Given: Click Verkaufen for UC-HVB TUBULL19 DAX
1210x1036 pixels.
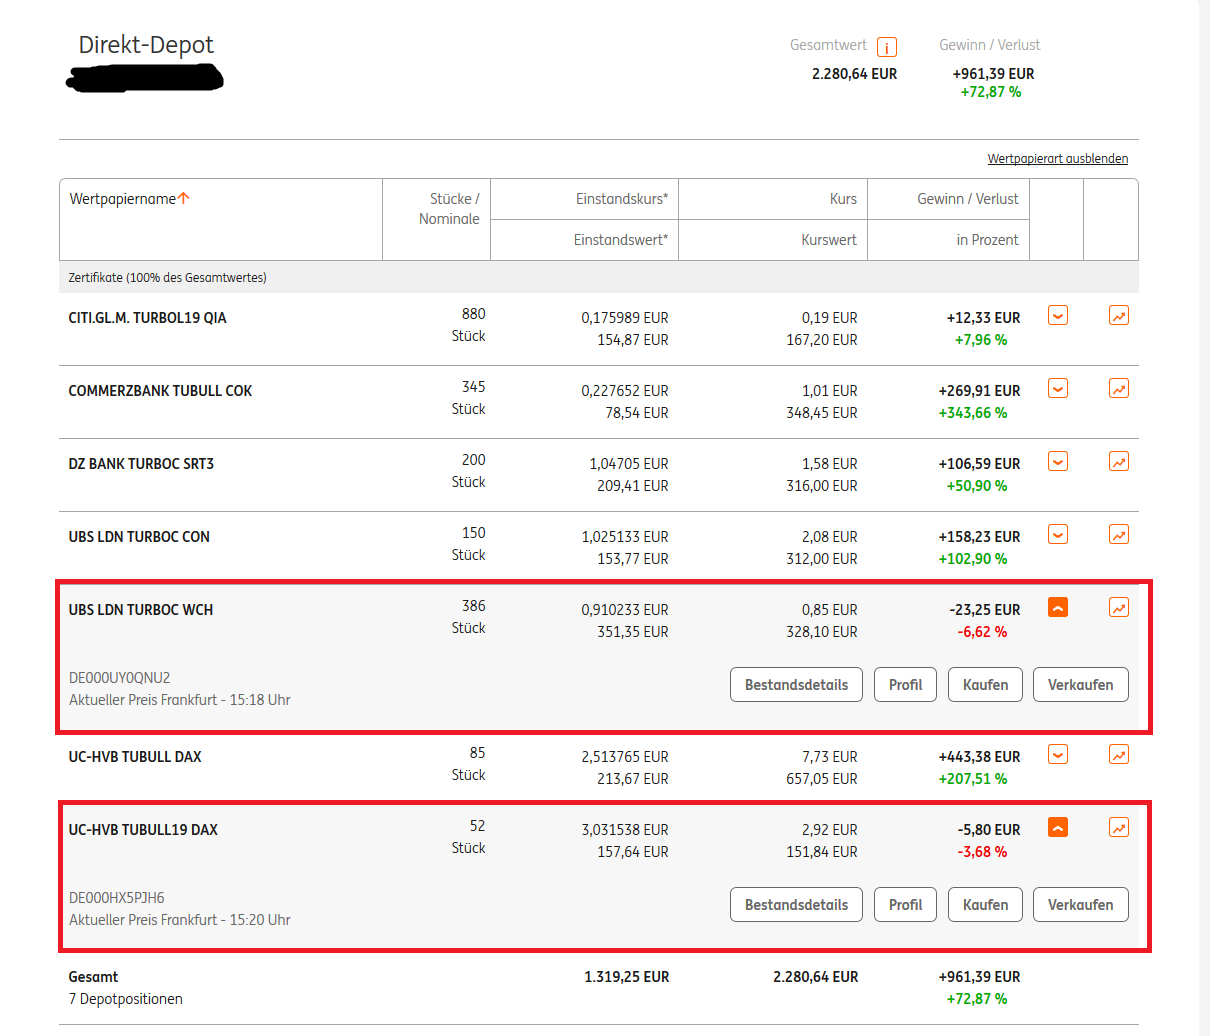Looking at the screenshot, I should pos(1080,905).
